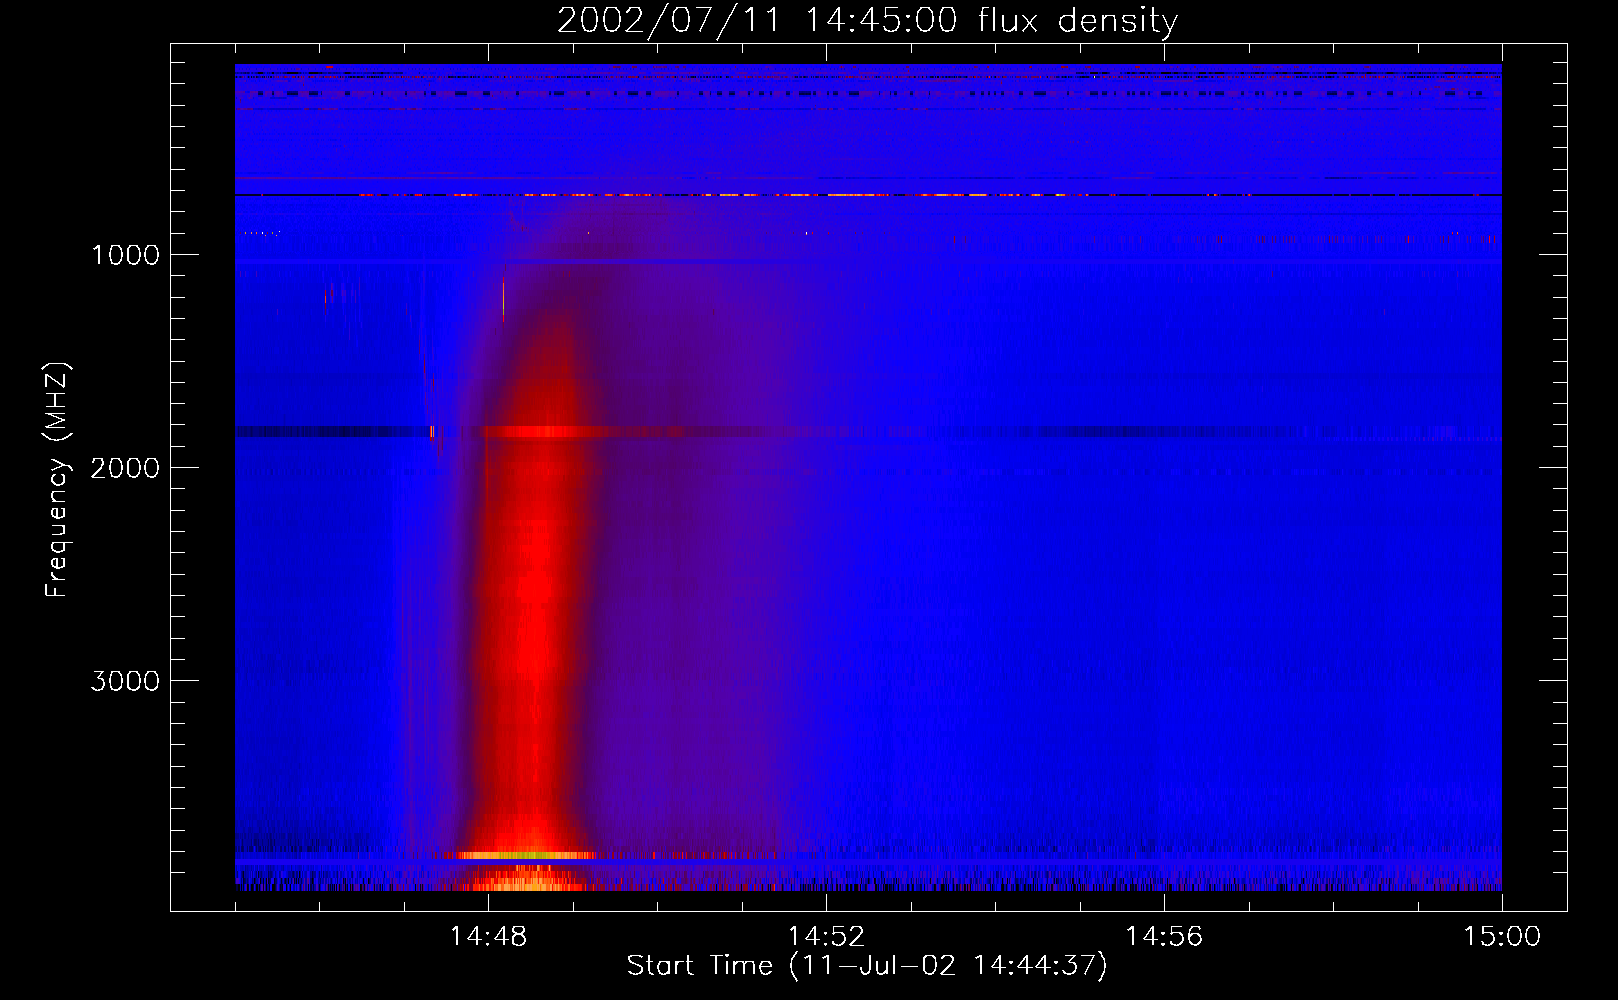Click the 14:56 time tick label
This screenshot has height=1000, width=1618.
click(1164, 937)
